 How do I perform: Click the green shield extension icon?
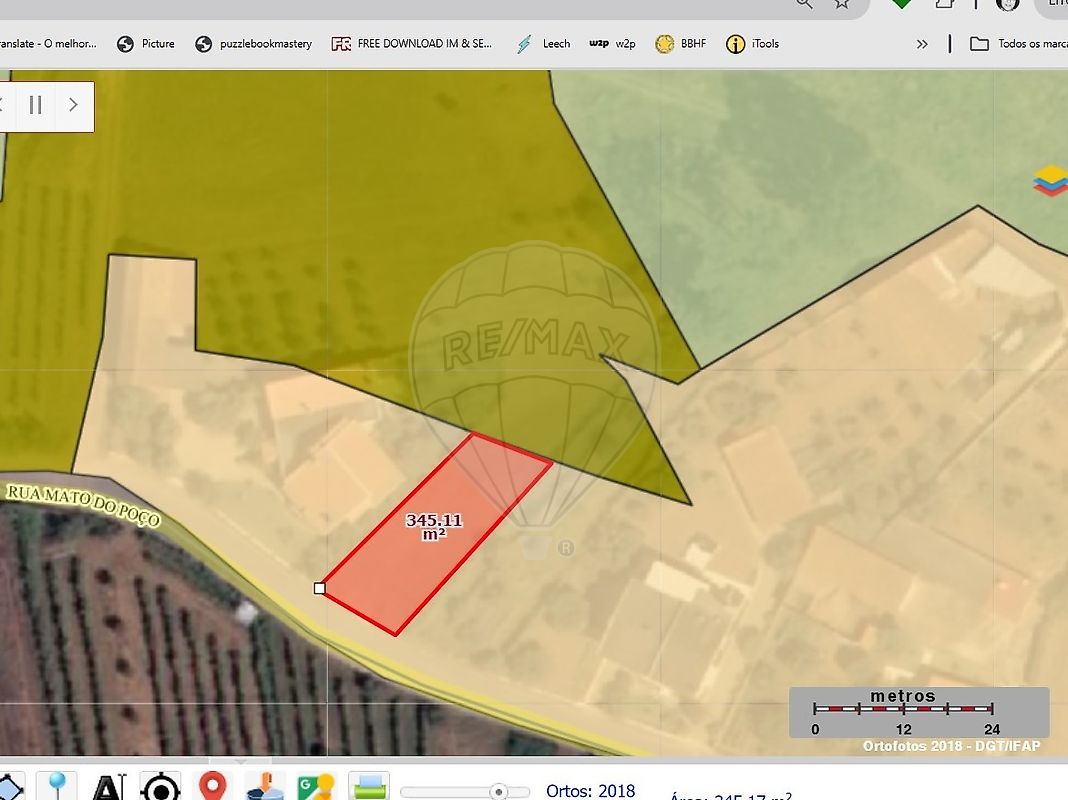(x=901, y=3)
